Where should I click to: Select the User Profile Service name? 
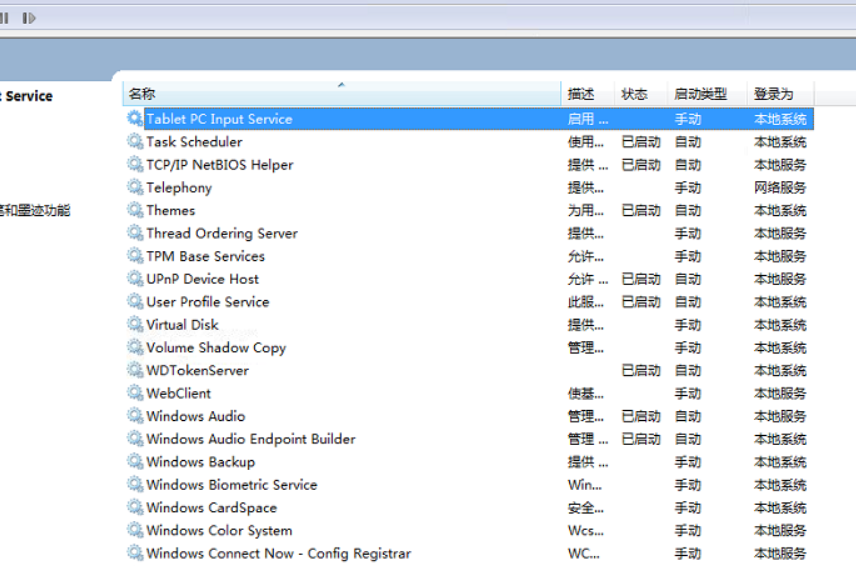pyautogui.click(x=207, y=302)
